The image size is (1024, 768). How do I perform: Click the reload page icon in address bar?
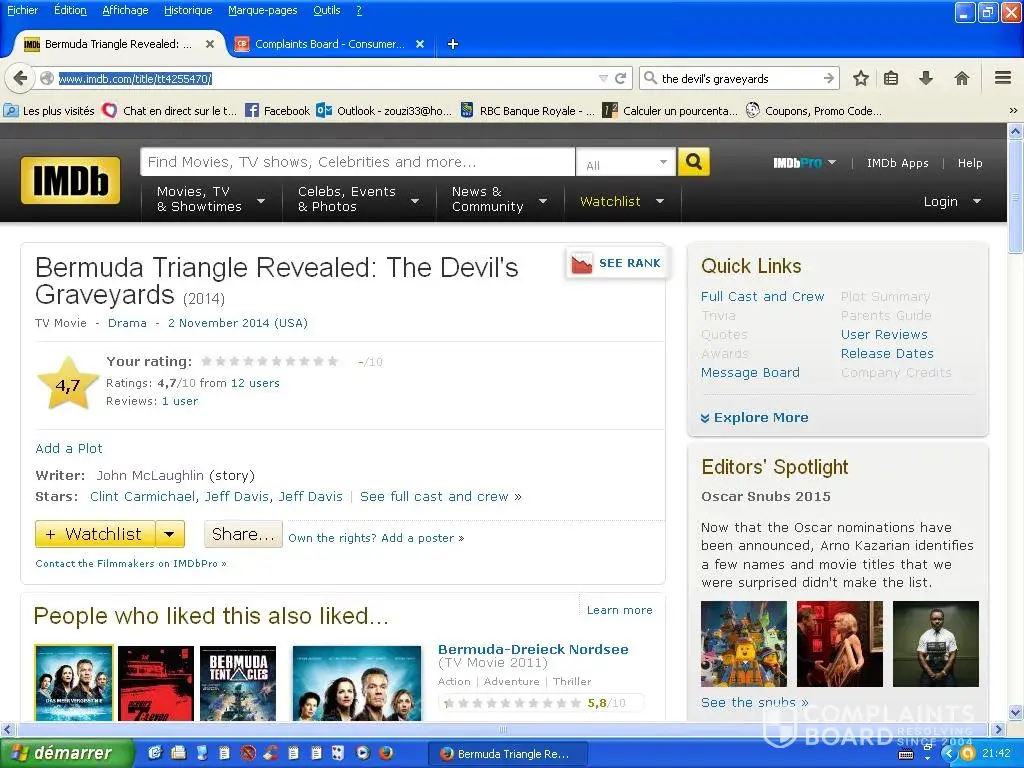(x=621, y=78)
